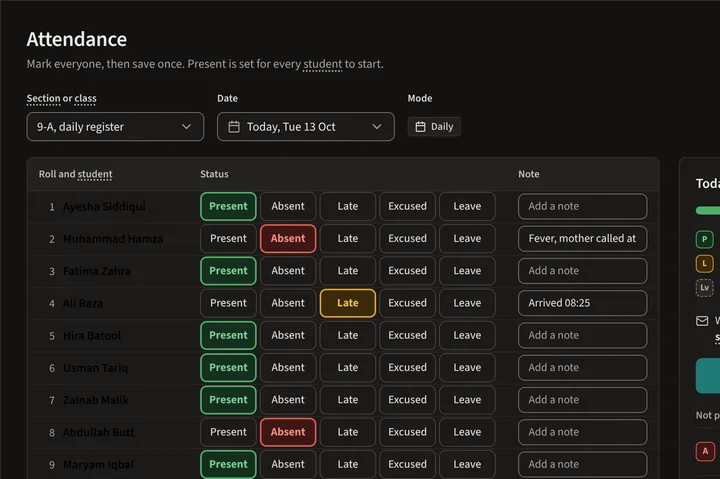Expand the Date picker chevron
Viewport: 720px width, 479px height.
[377, 127]
